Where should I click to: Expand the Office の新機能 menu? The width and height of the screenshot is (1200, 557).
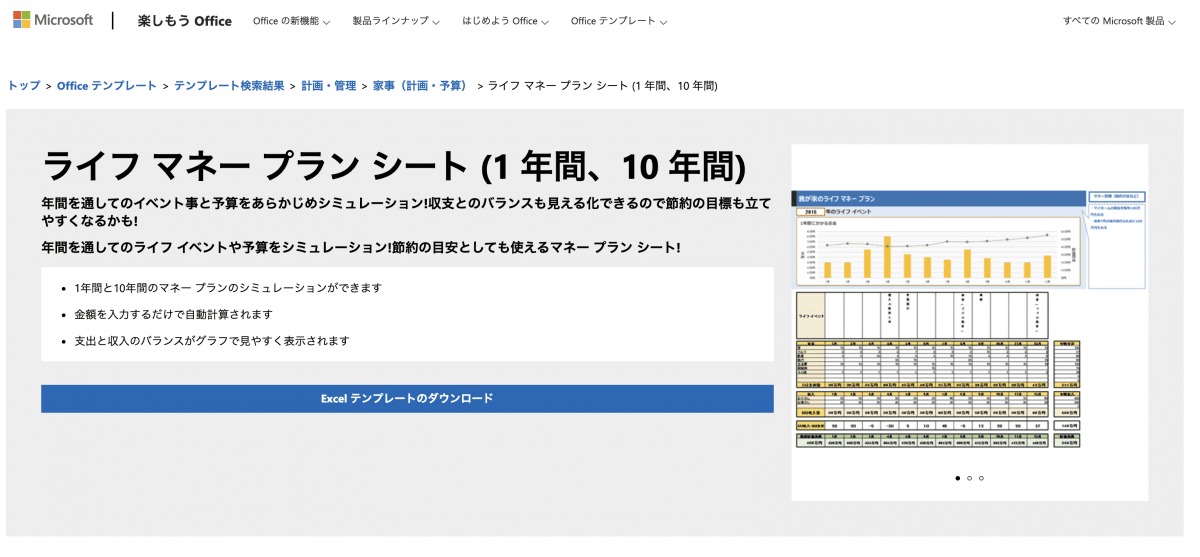[291, 21]
